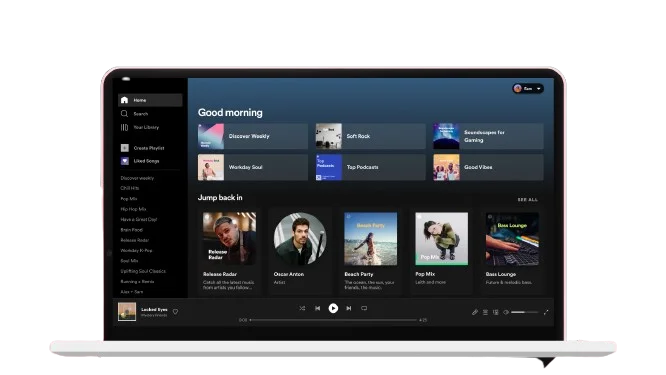The image size is (666, 375).
Task: Select Uplifting Soul Classics playlist
Action: pyautogui.click(x=143, y=271)
